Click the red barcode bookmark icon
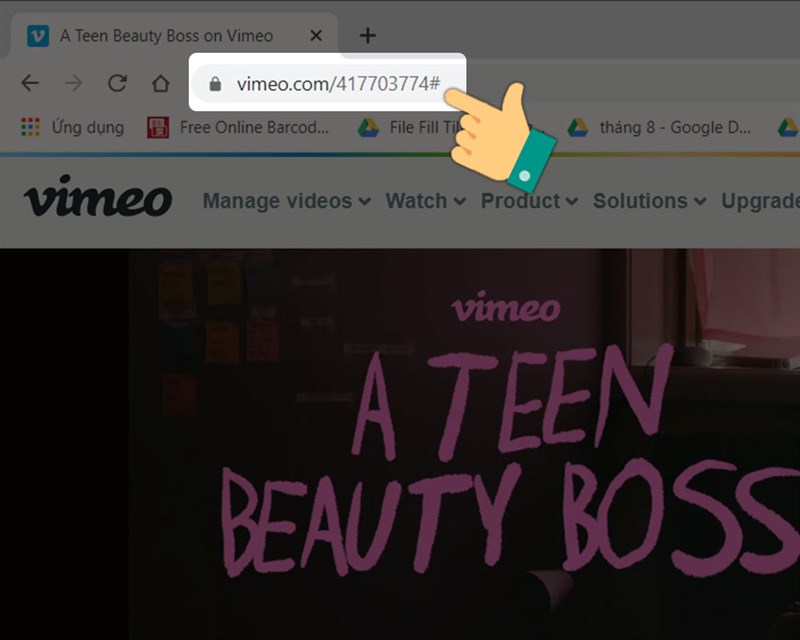Viewport: 800px width, 640px height. tap(158, 128)
